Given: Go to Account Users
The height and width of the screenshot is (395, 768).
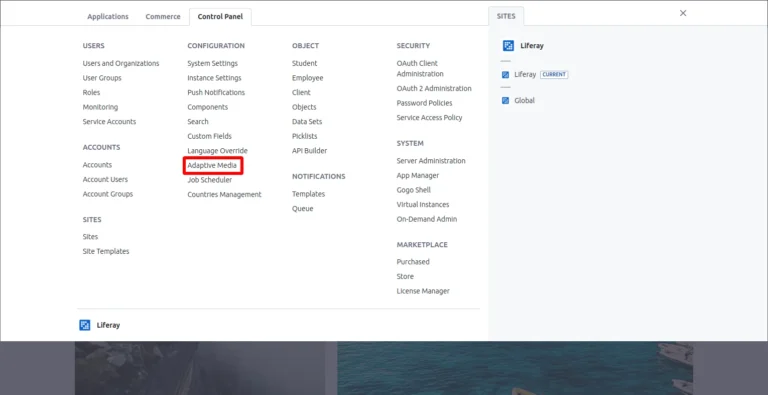Looking at the screenshot, I should (x=105, y=179).
